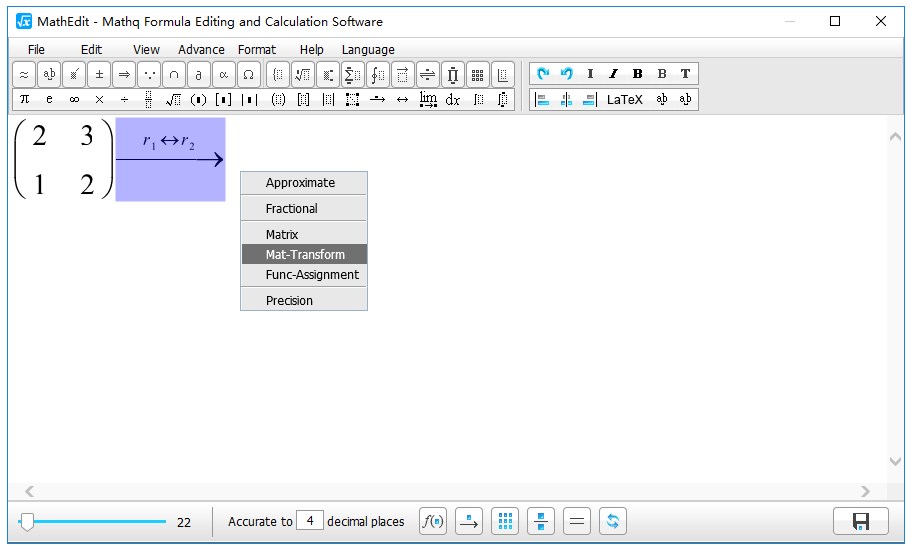
Task: Click the zoom slider handle
Action: [26, 521]
